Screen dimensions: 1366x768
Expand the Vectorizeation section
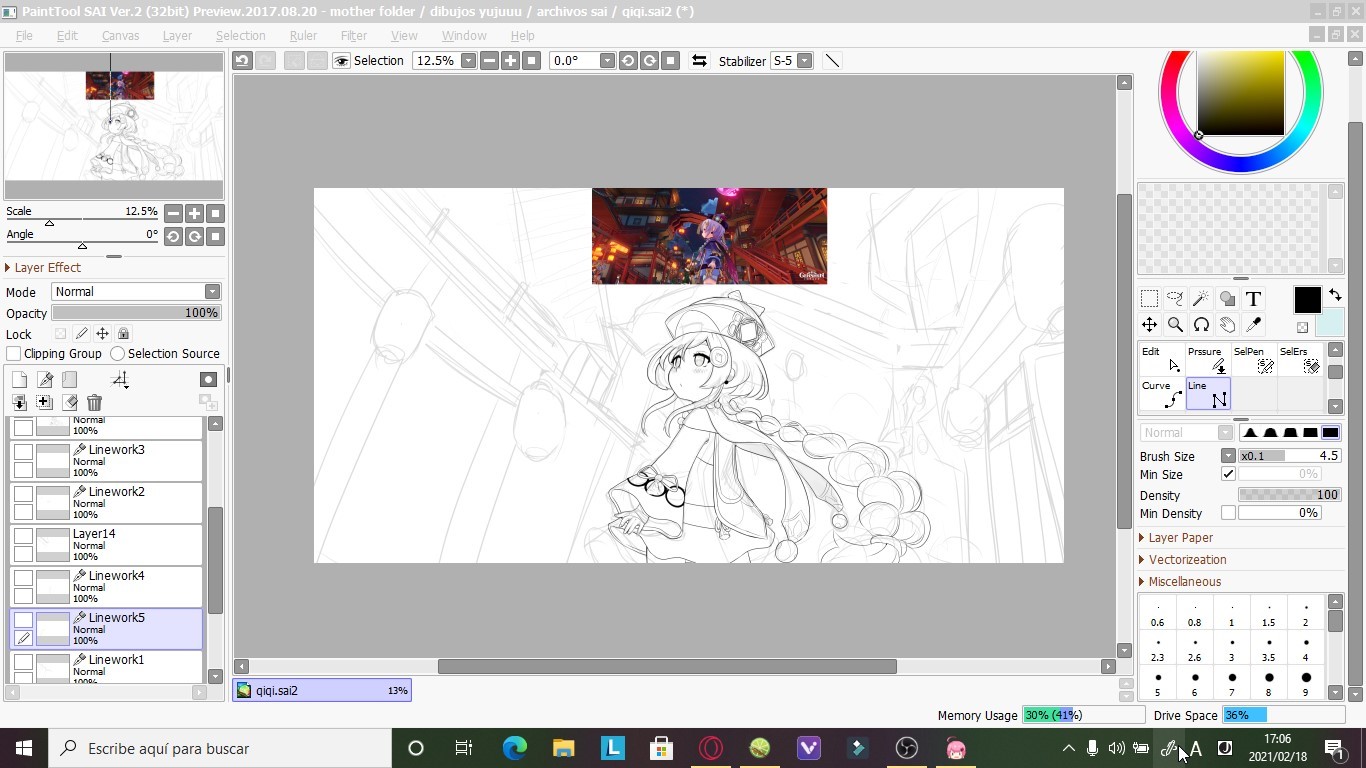(1183, 560)
